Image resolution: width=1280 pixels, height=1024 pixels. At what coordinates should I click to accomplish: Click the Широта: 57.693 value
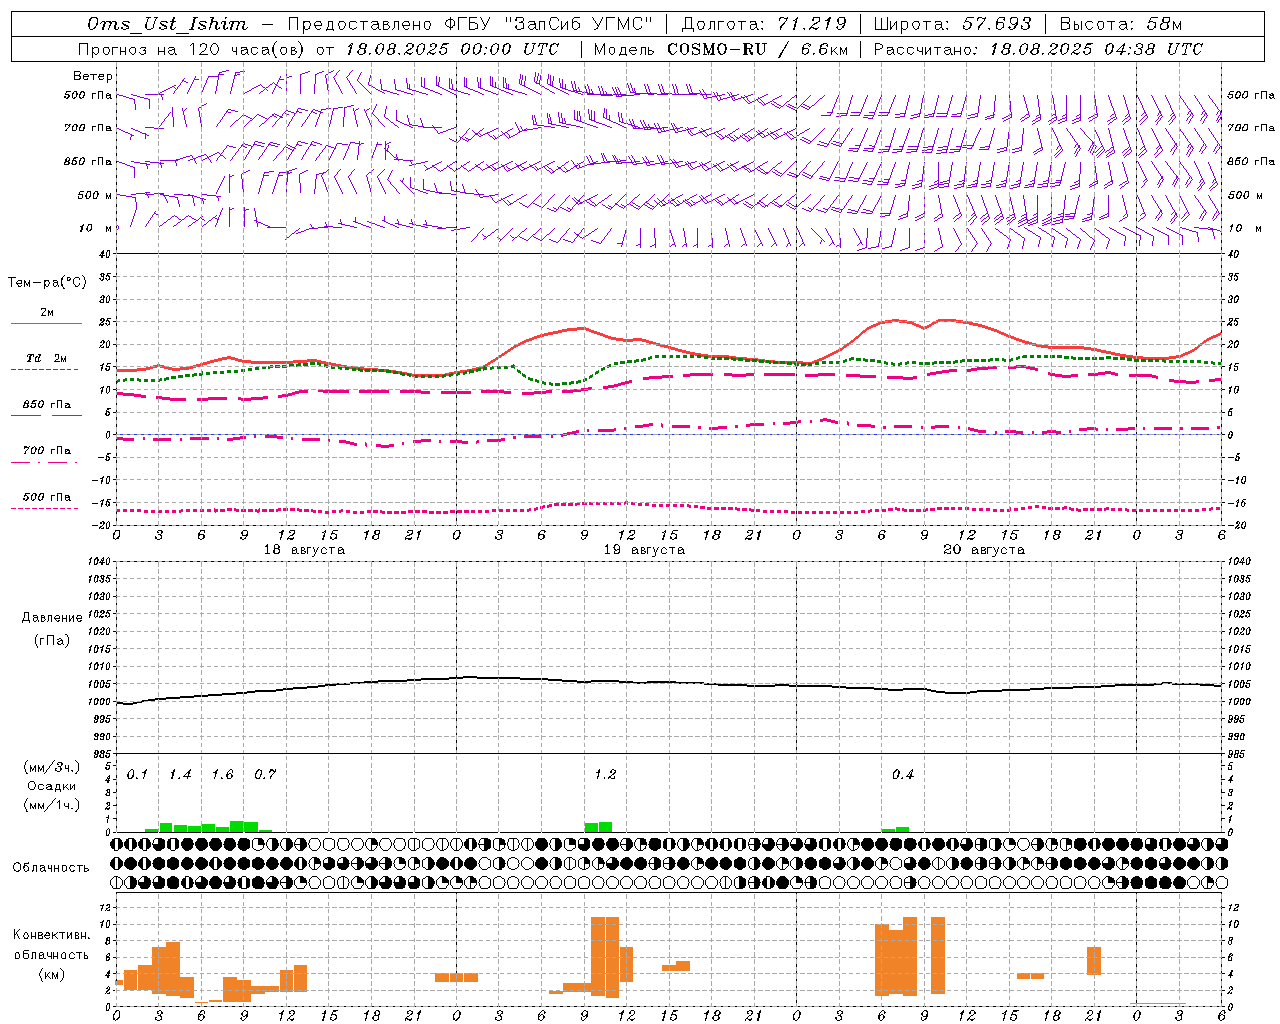[953, 24]
